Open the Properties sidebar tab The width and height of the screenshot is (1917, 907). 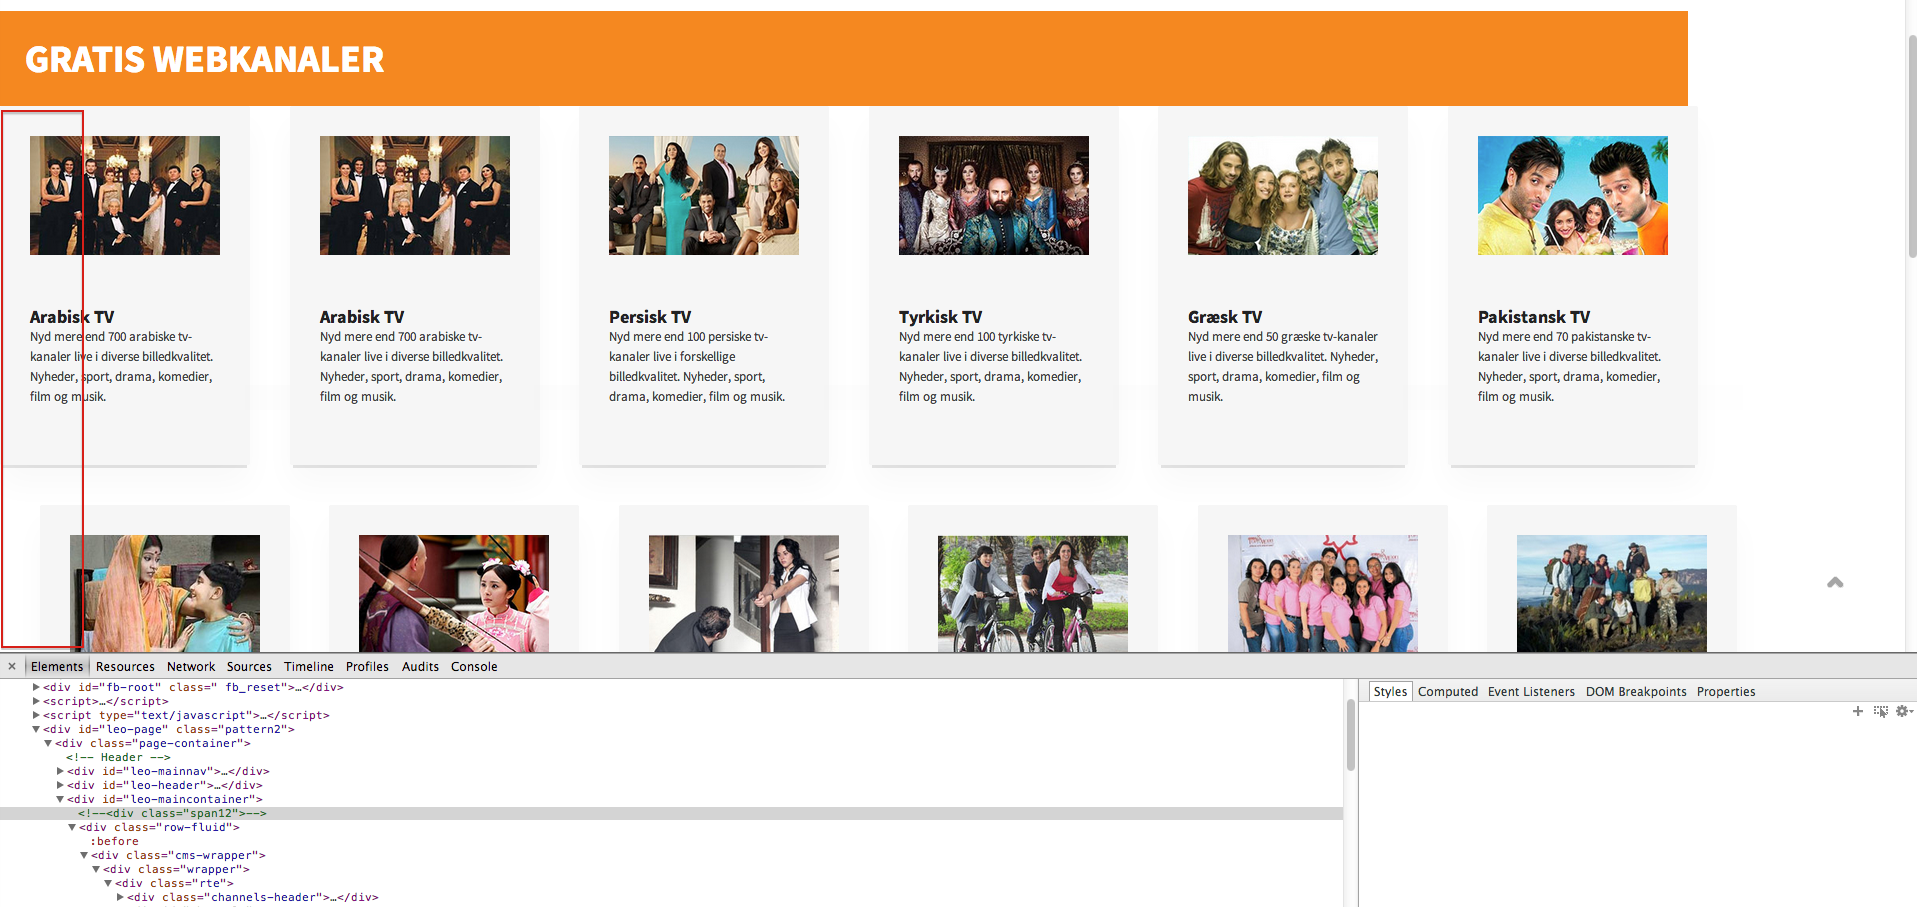pyautogui.click(x=1726, y=691)
